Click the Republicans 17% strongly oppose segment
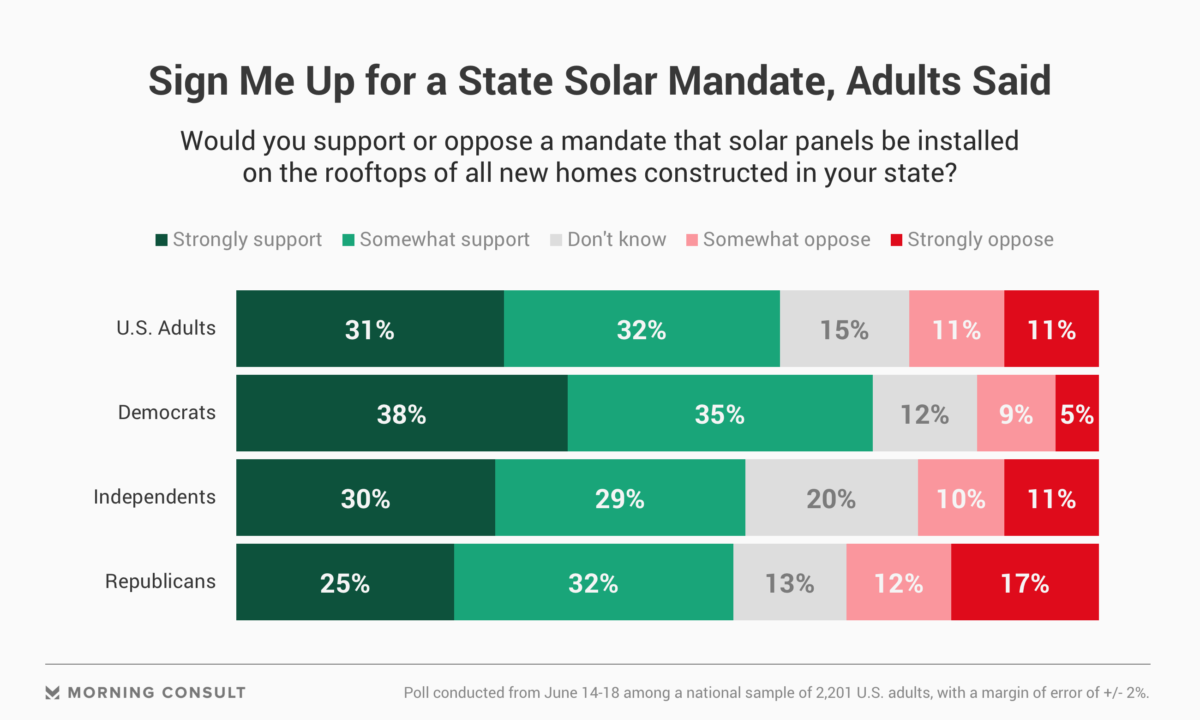Viewport: 1200px width, 720px height. 1025,582
